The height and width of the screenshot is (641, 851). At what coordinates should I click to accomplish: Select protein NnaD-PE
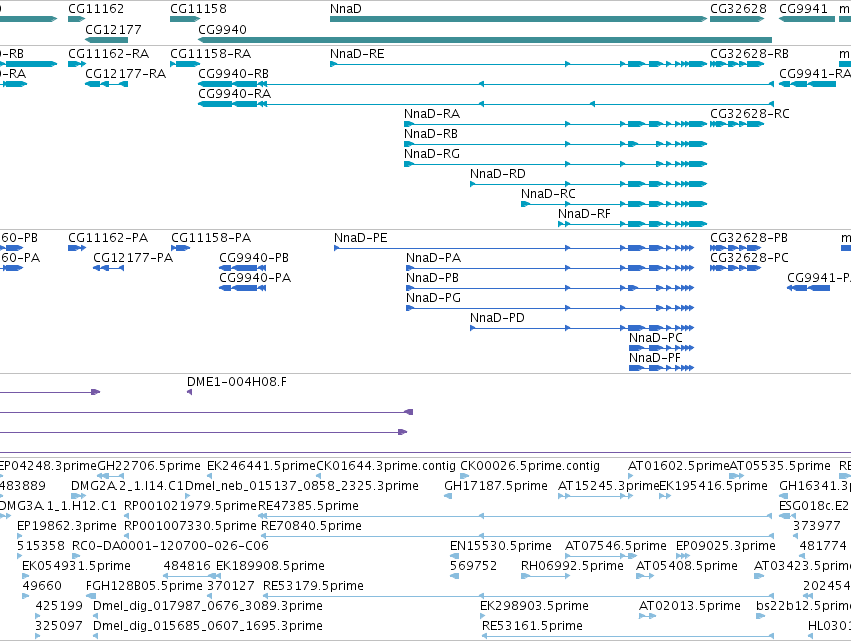coord(514,248)
